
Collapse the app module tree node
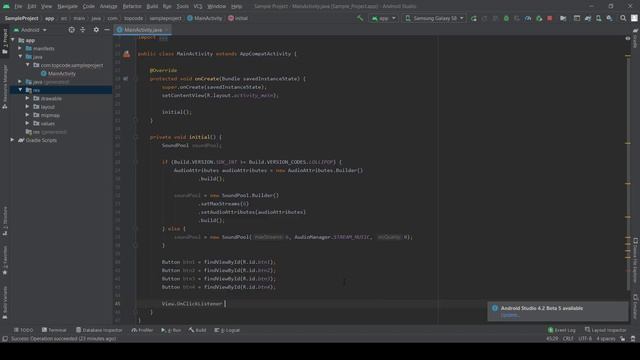[x=13, y=40]
